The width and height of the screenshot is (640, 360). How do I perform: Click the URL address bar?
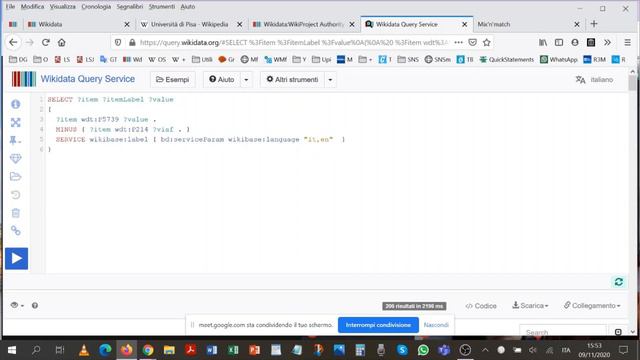pos(294,42)
